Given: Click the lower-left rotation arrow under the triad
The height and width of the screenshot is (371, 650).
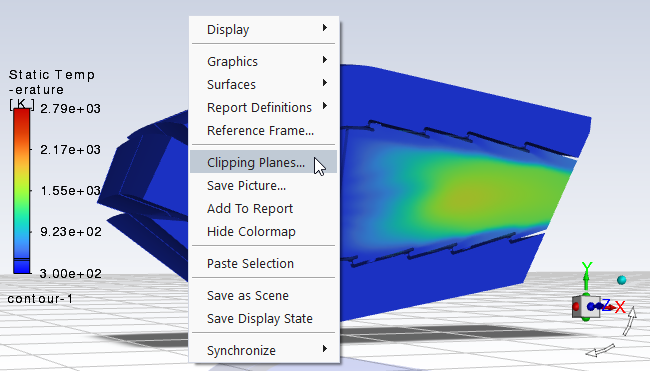Looking at the screenshot, I should click(x=600, y=350).
